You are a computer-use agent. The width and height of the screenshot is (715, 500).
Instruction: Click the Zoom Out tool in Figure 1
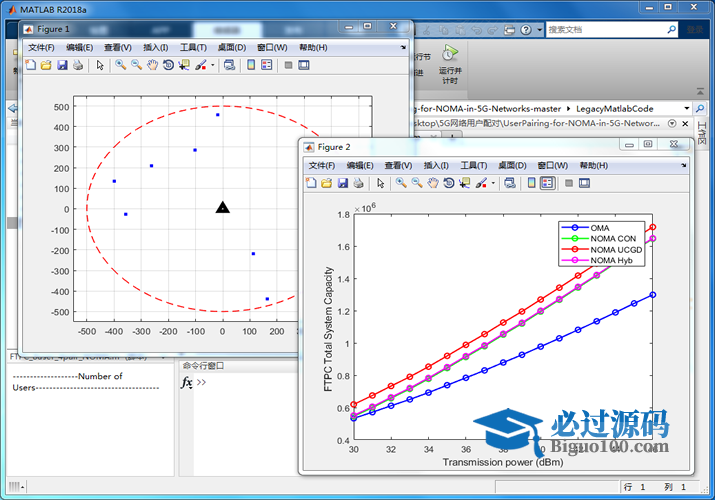pos(136,65)
